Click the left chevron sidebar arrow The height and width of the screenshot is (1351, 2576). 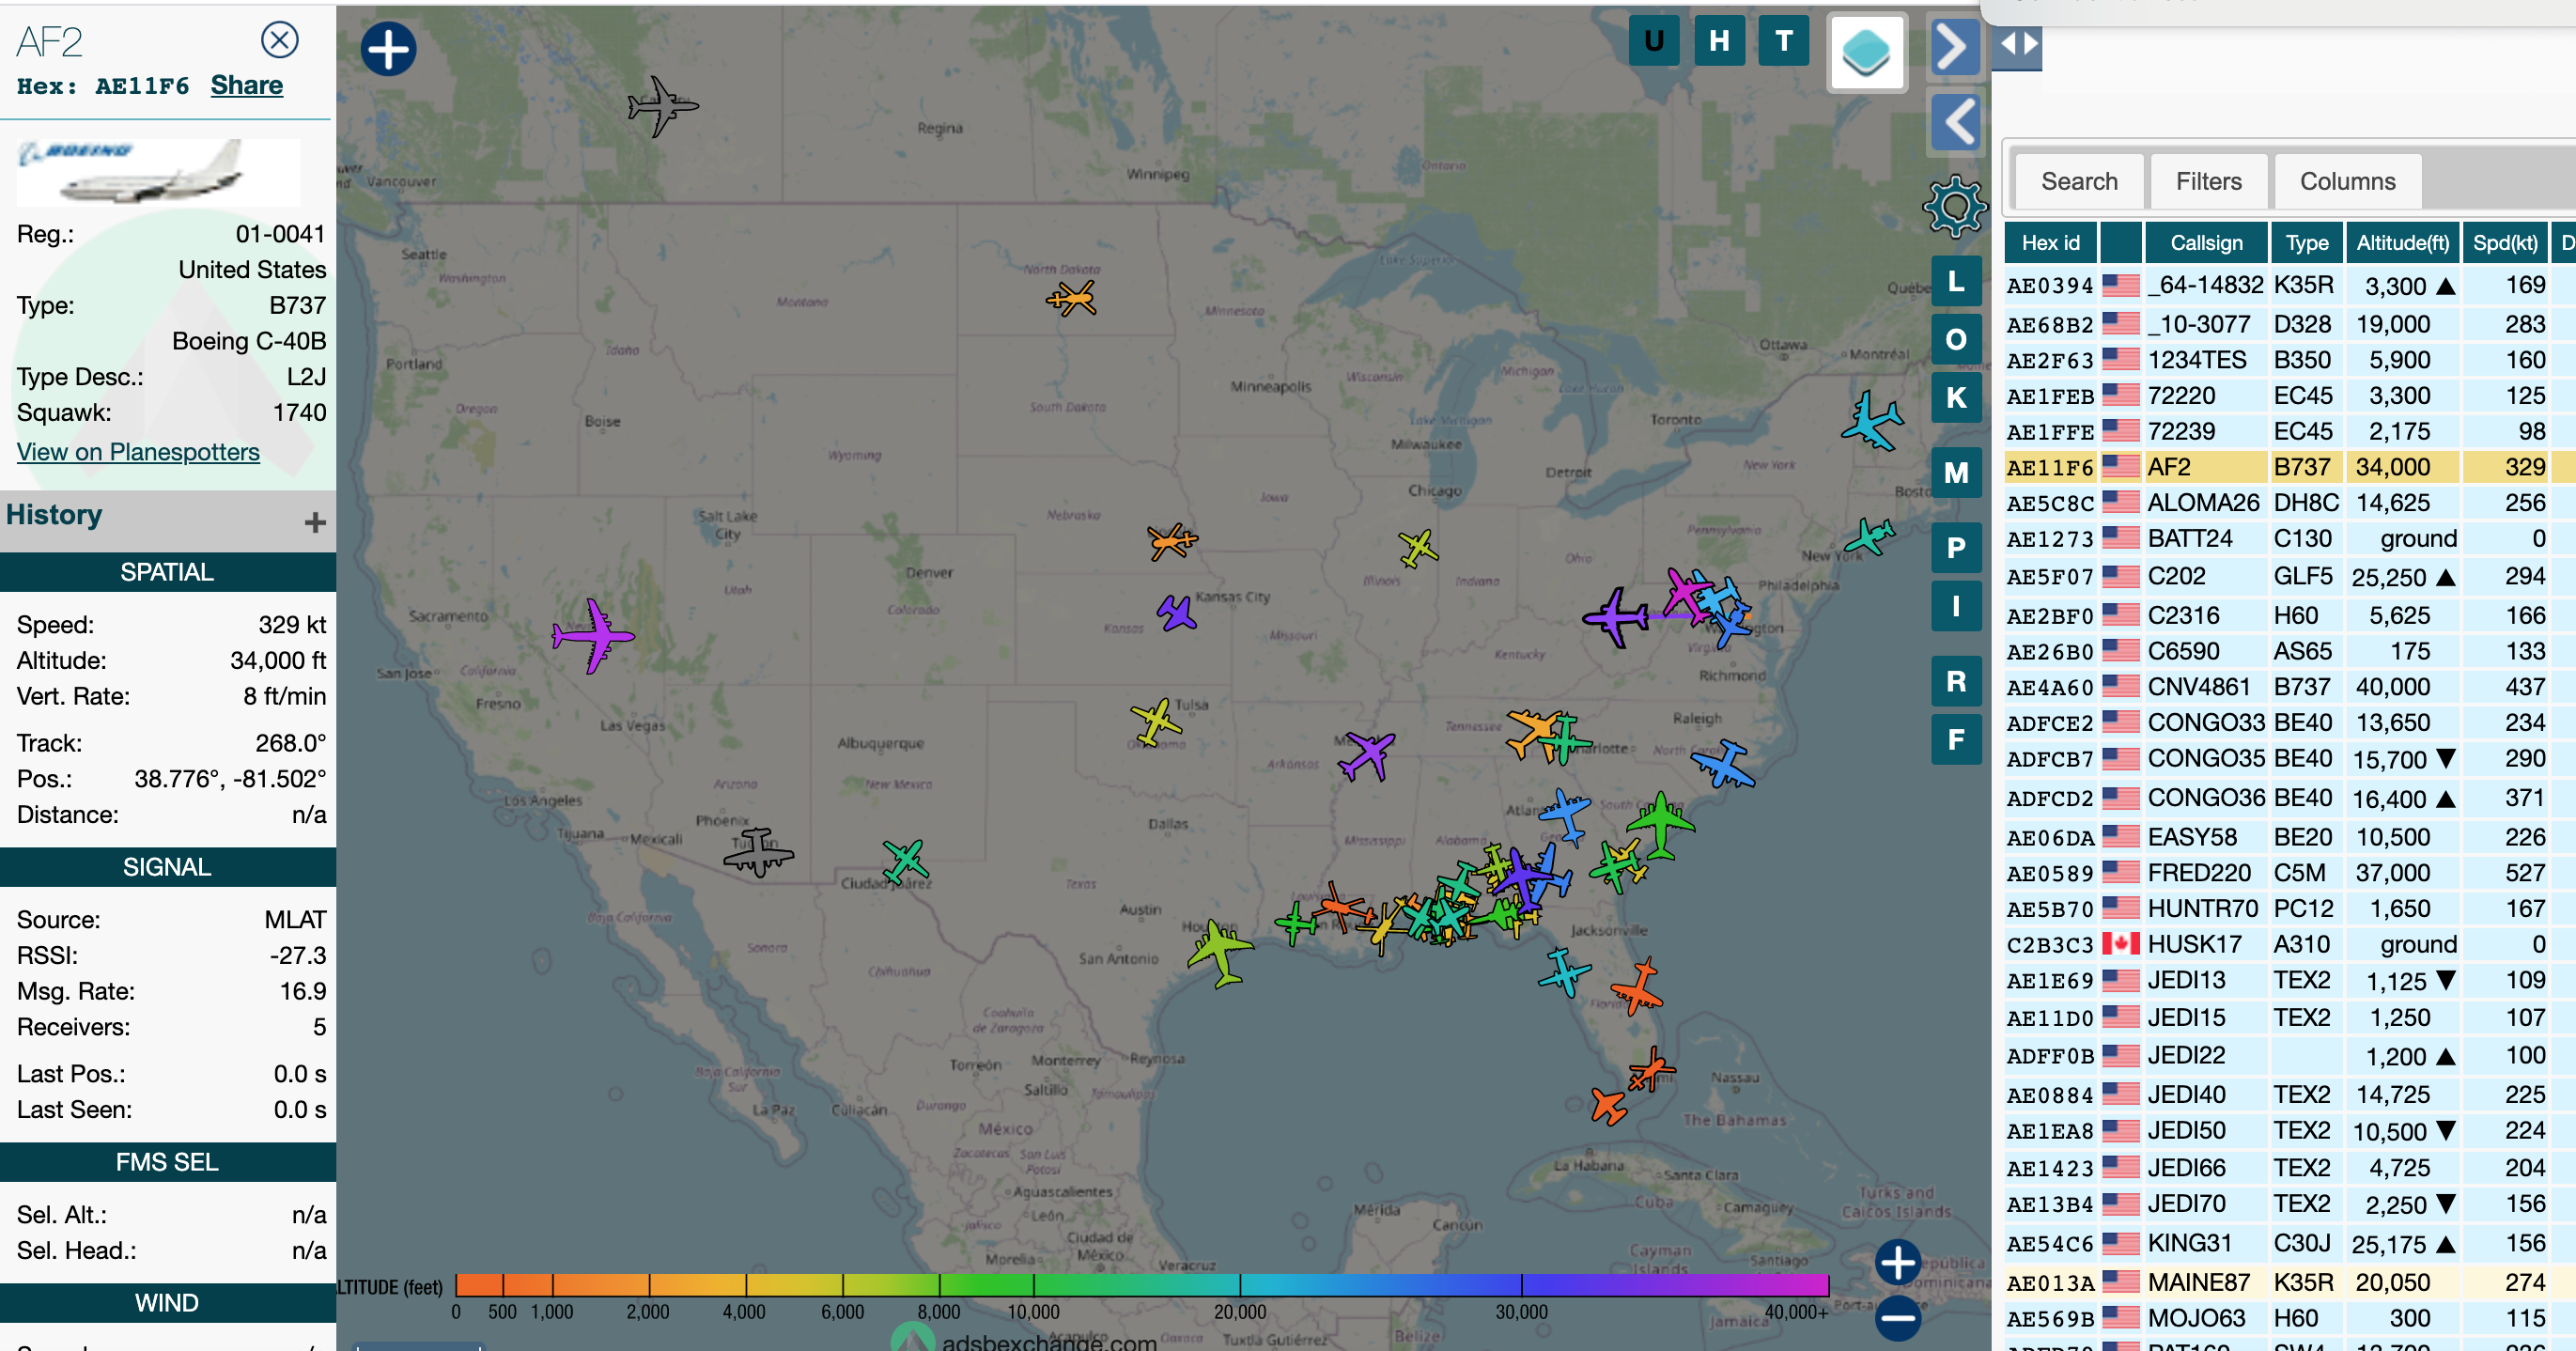click(1954, 122)
